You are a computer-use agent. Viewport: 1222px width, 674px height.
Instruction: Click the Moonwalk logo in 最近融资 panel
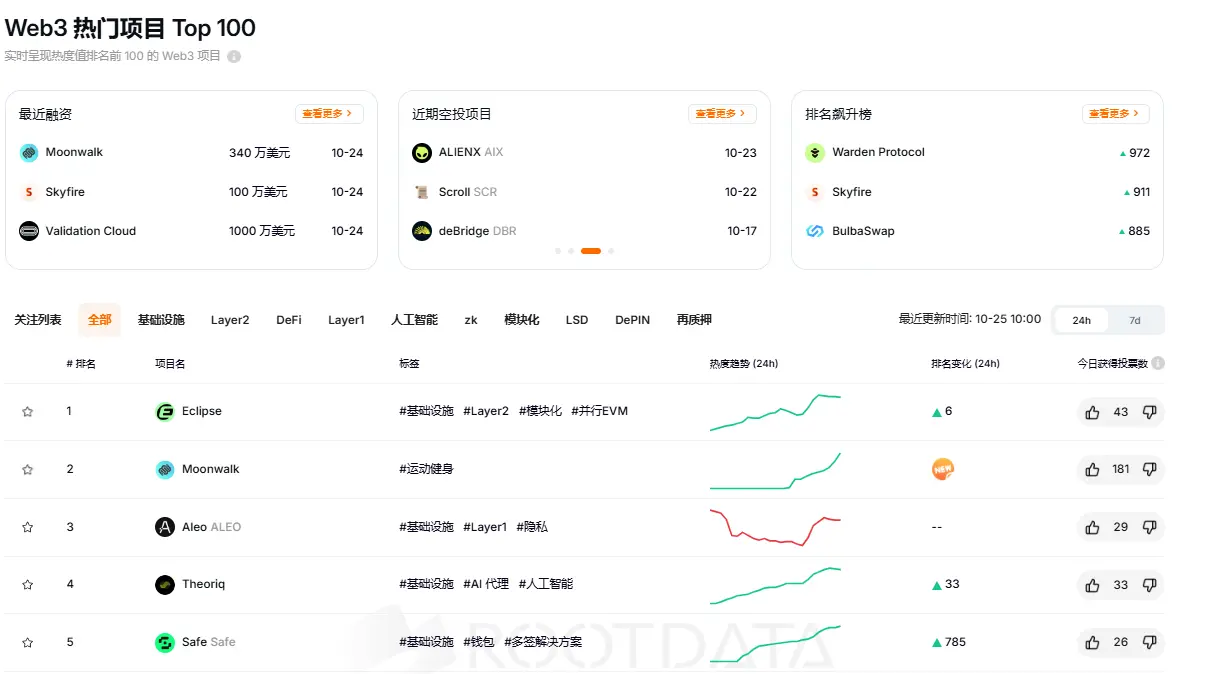[x=28, y=152]
